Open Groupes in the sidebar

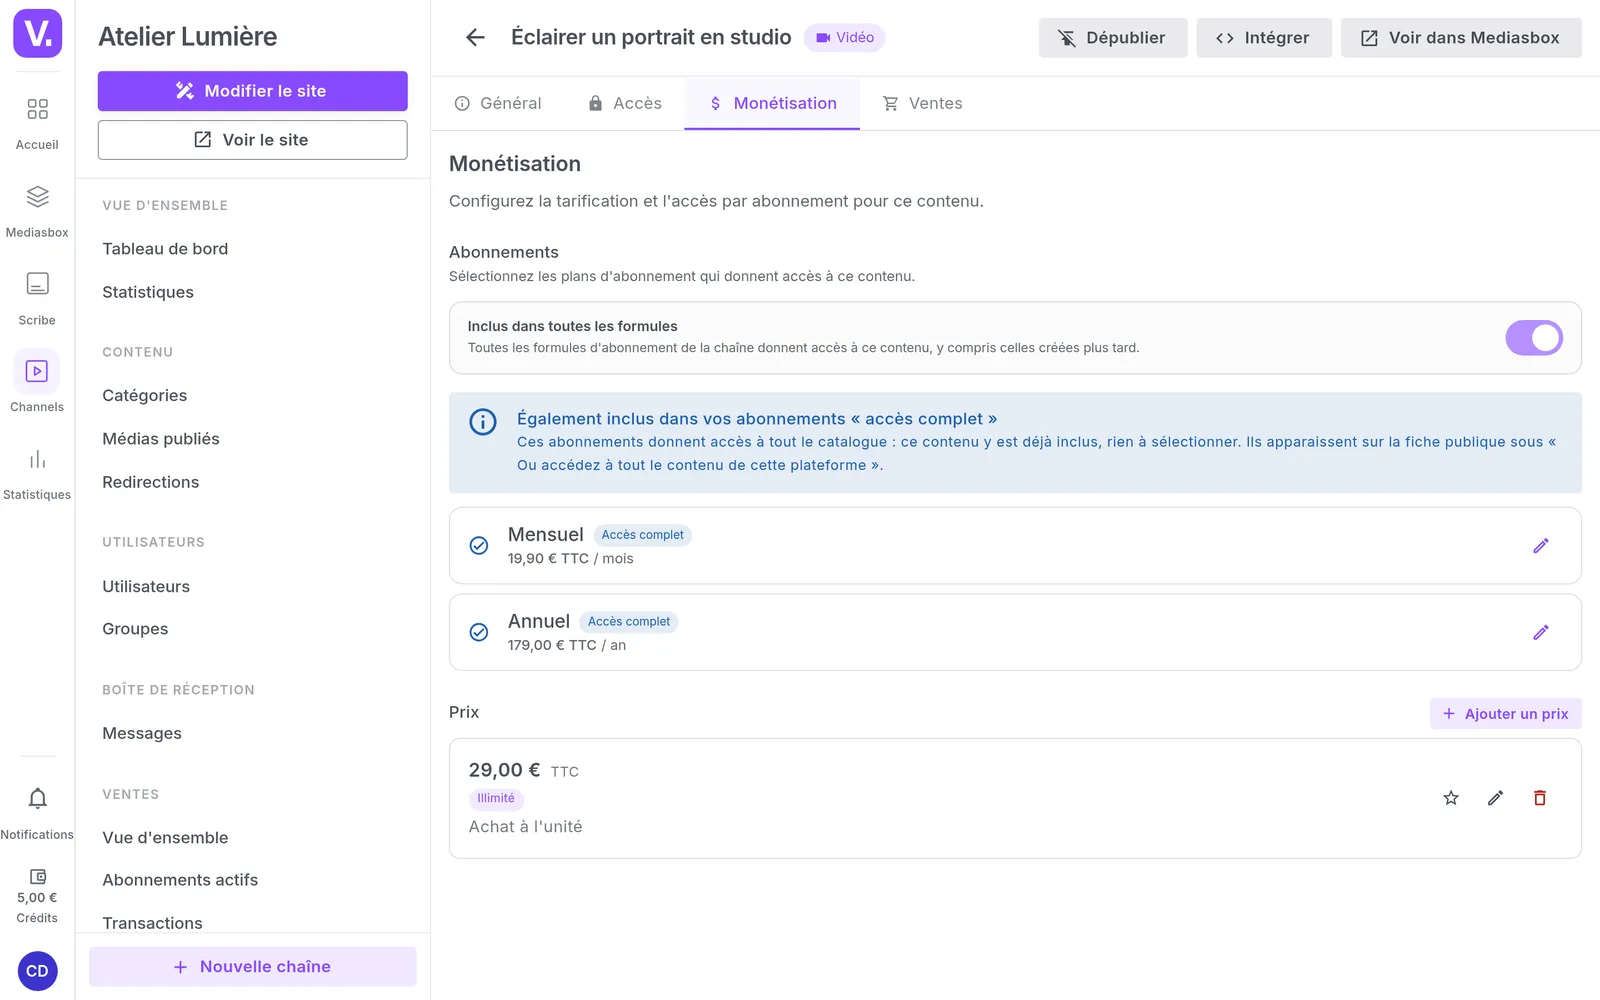[x=135, y=629]
